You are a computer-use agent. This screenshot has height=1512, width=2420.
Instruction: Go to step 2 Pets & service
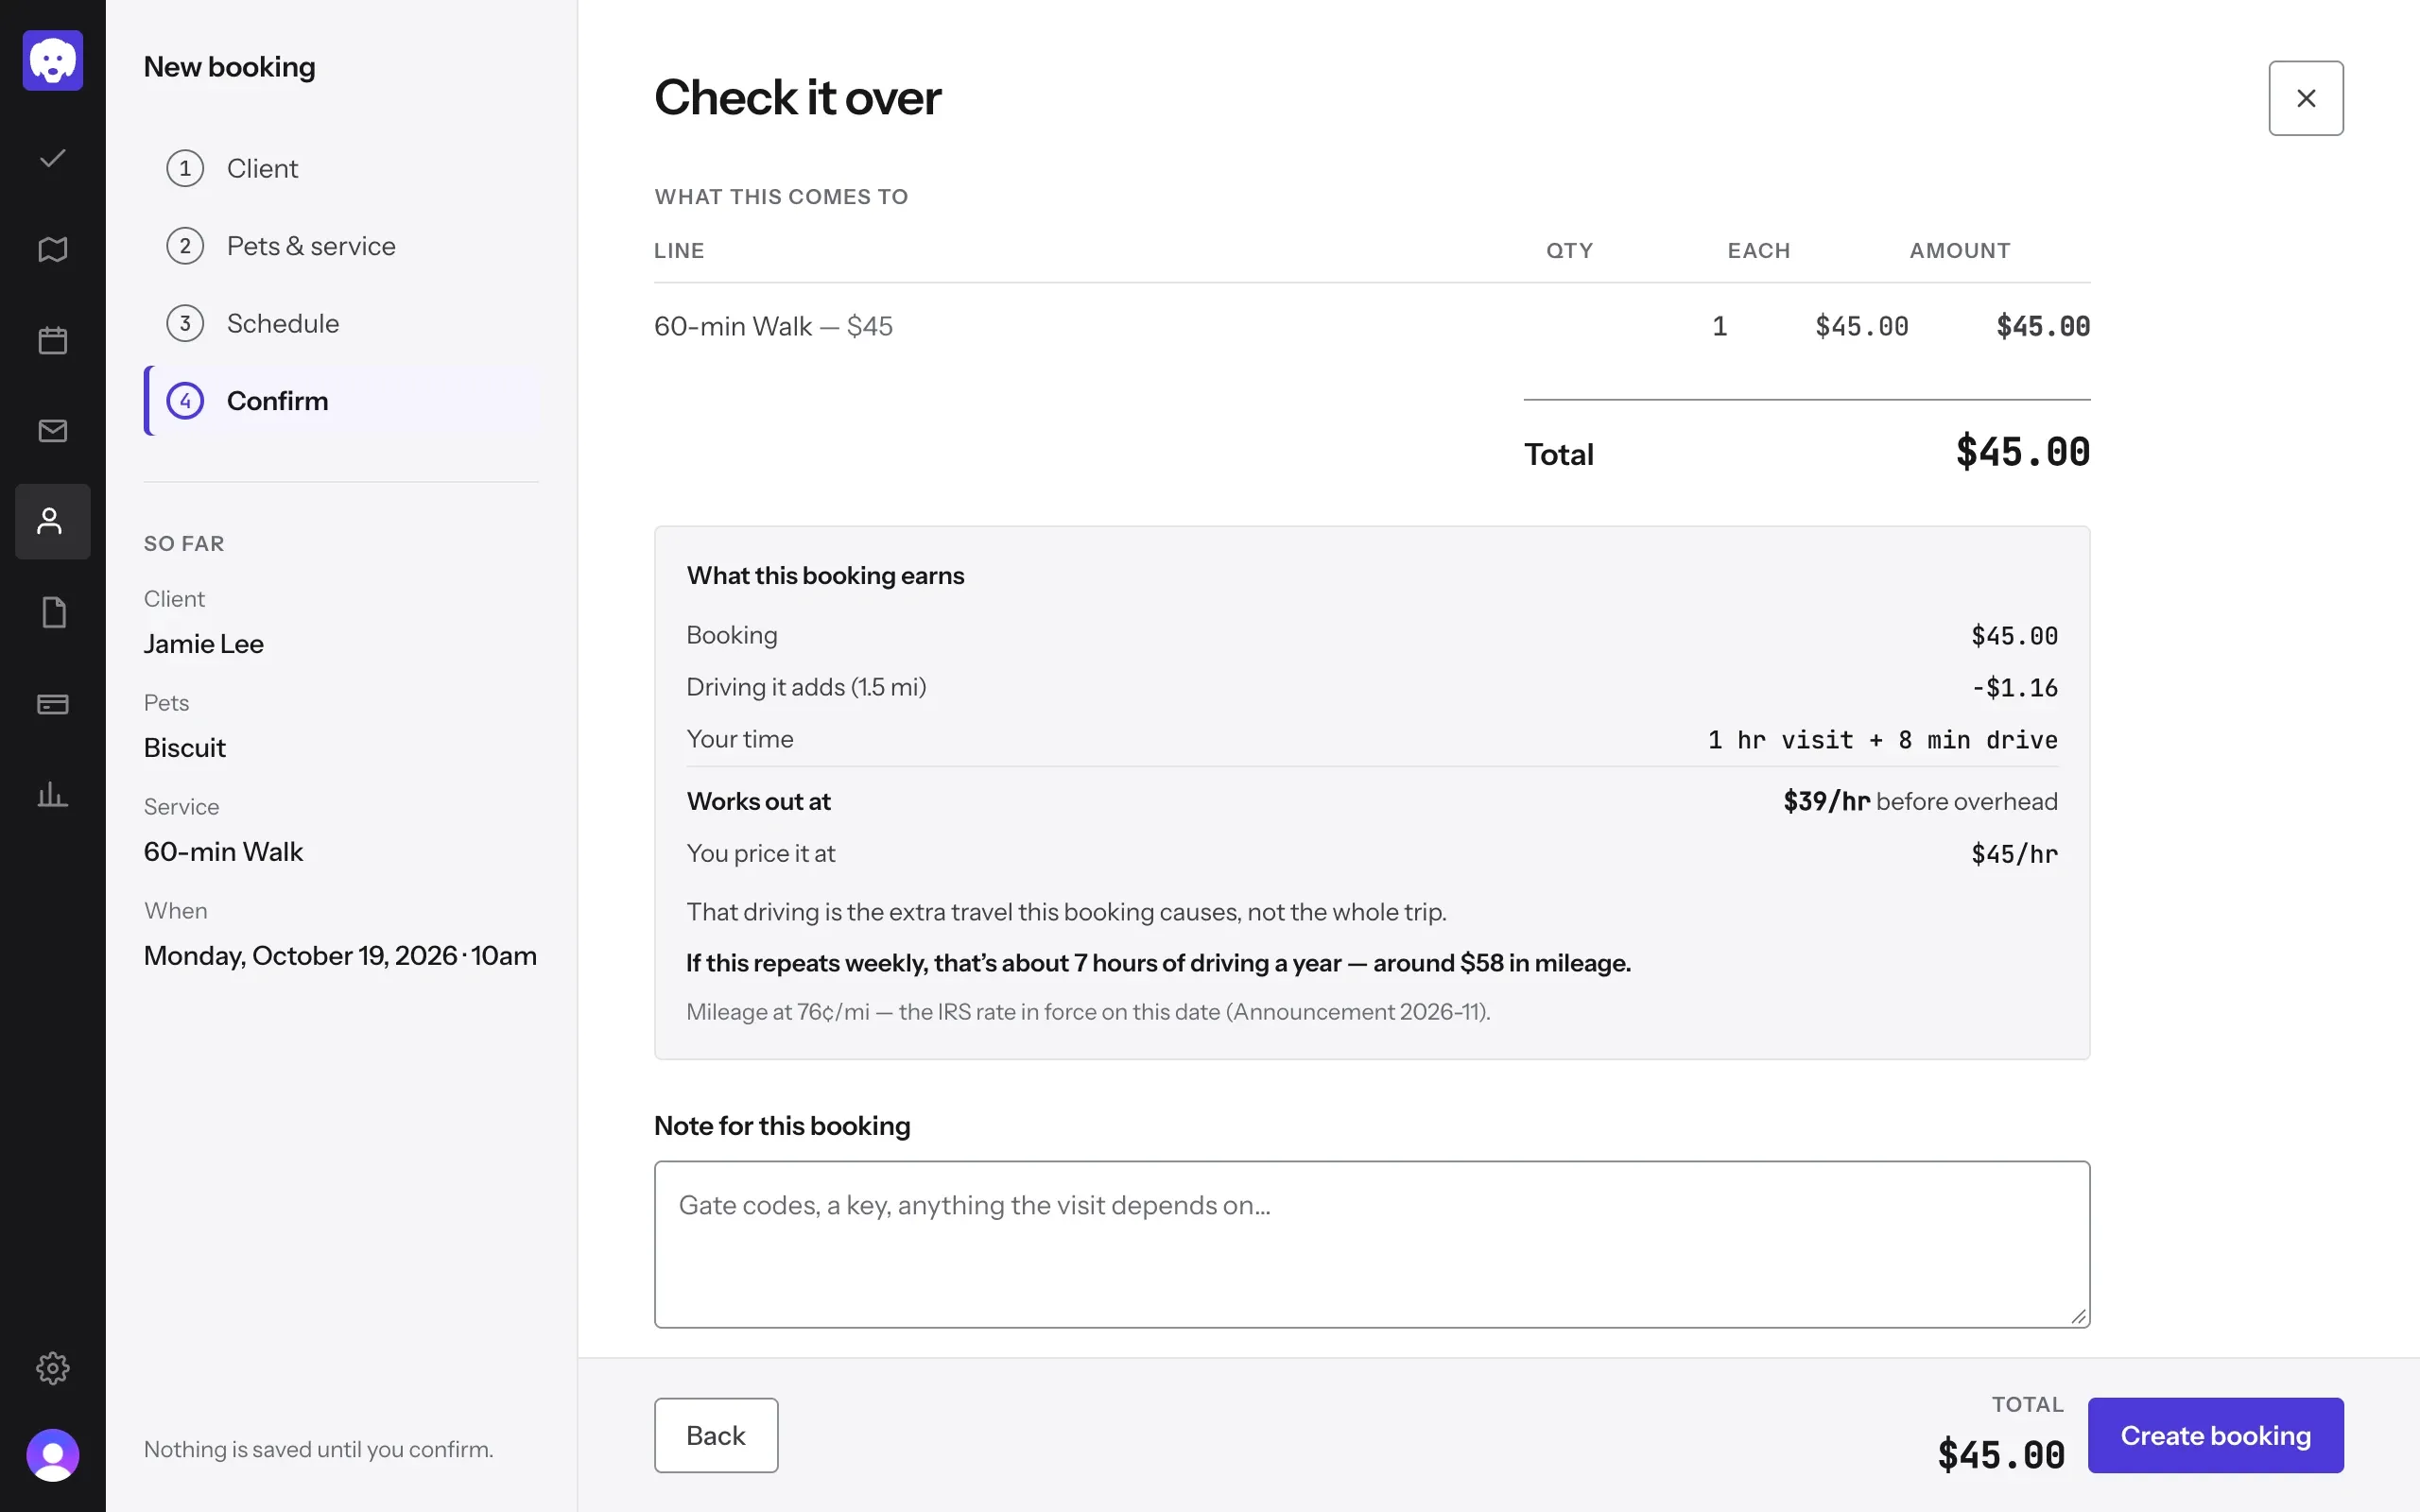342,246
